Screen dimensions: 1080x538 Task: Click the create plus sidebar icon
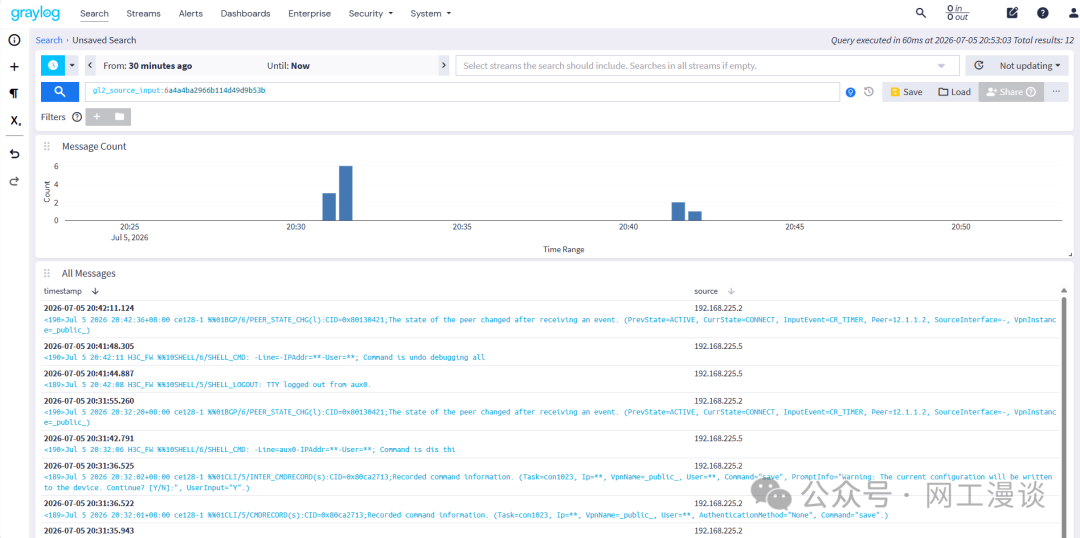click(14, 67)
